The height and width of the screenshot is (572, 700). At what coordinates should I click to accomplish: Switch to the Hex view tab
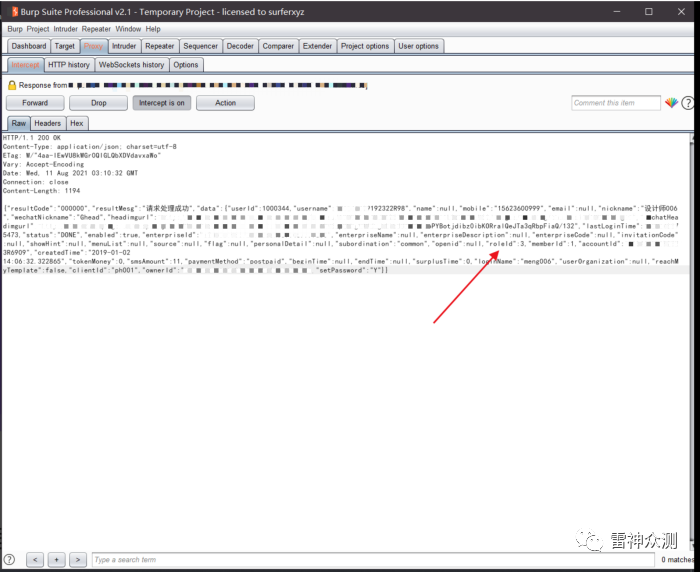coord(77,123)
